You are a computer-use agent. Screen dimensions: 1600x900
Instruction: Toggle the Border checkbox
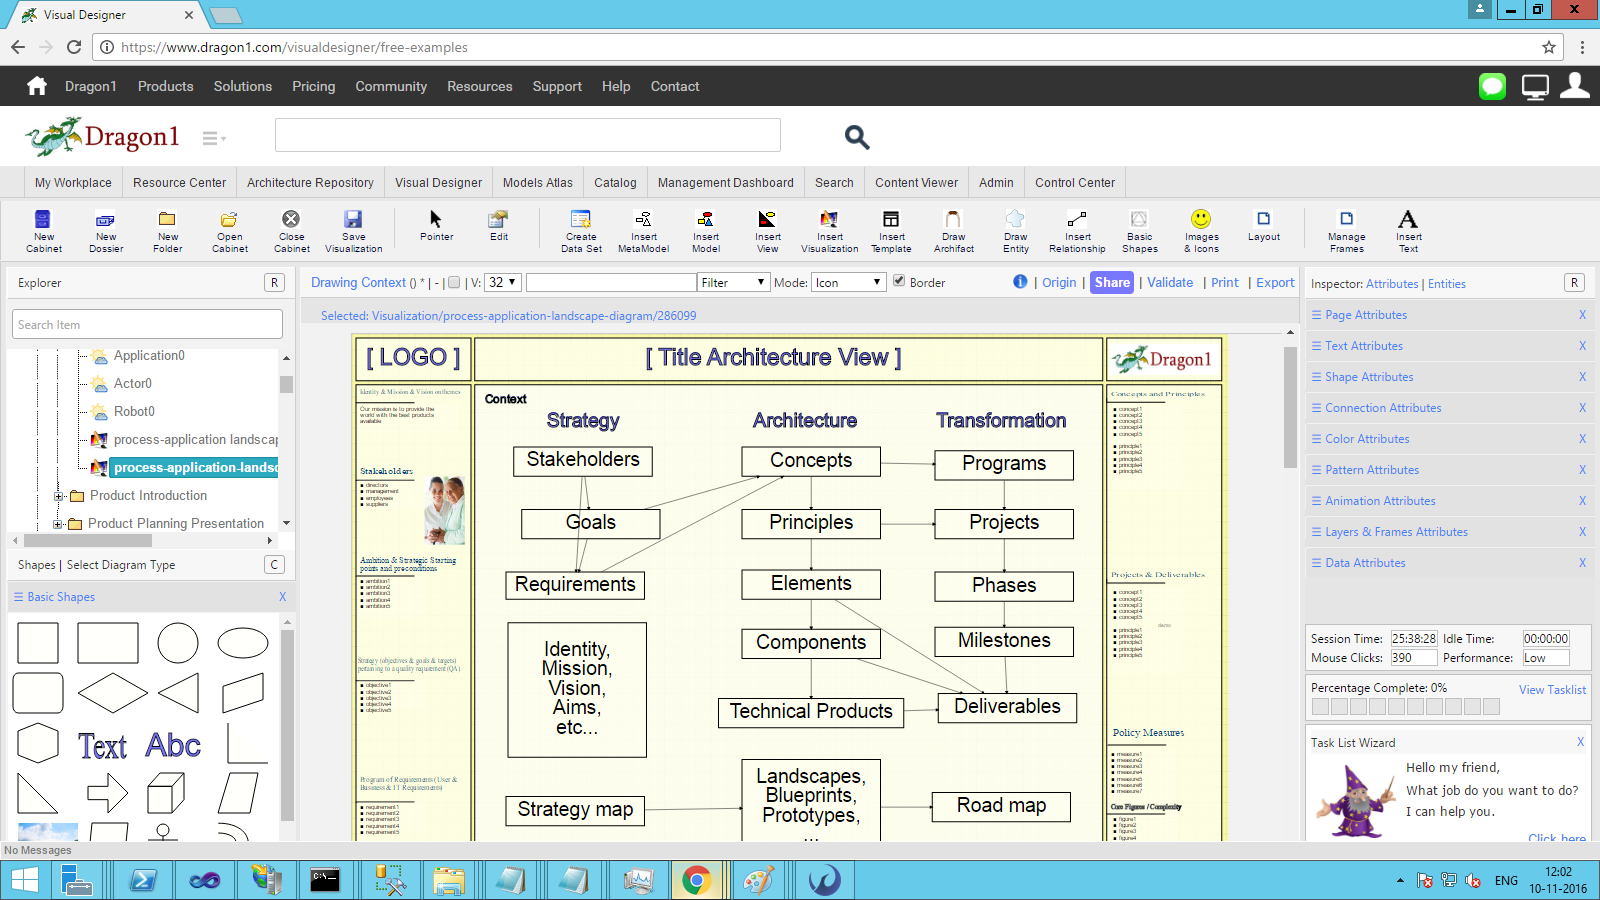pos(899,281)
